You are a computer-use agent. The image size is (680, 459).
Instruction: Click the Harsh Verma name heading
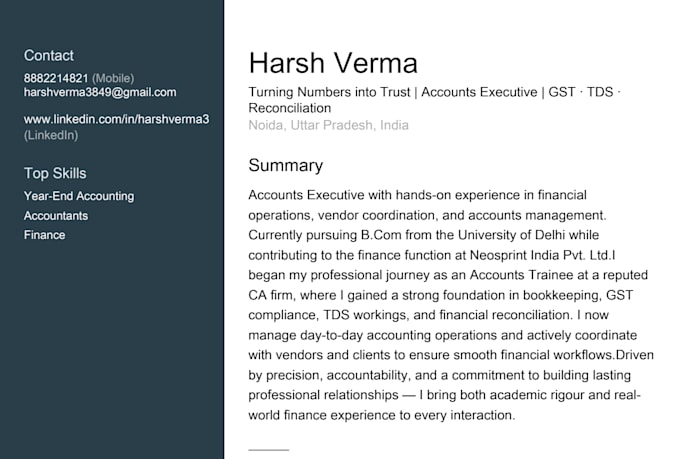click(x=333, y=63)
